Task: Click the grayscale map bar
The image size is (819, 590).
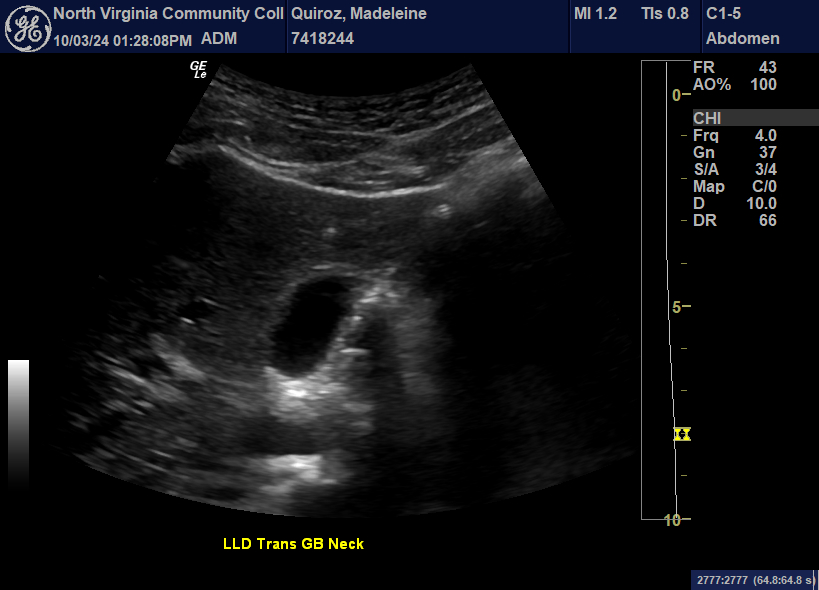Action: [x=18, y=422]
